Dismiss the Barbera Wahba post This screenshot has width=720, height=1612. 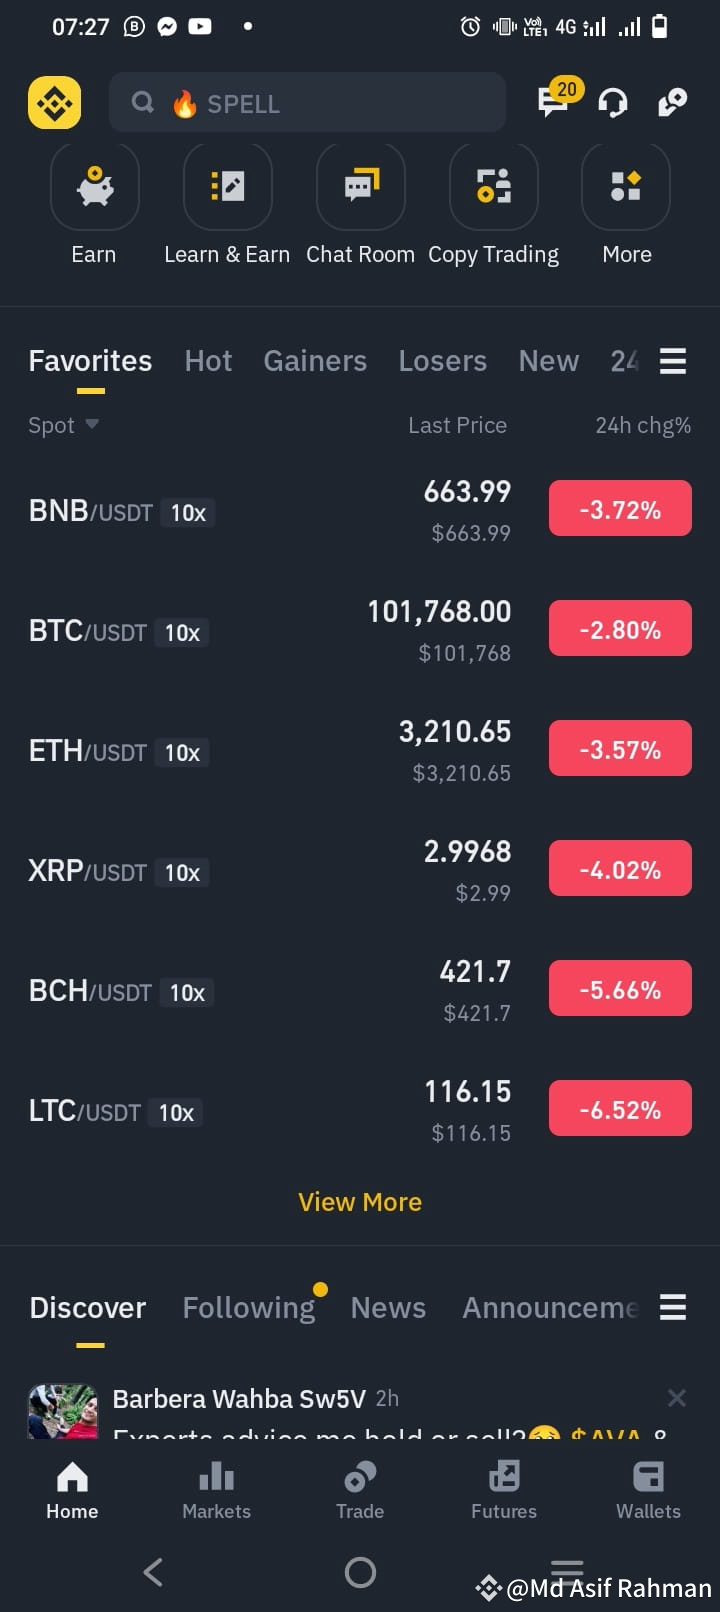[x=677, y=1398]
